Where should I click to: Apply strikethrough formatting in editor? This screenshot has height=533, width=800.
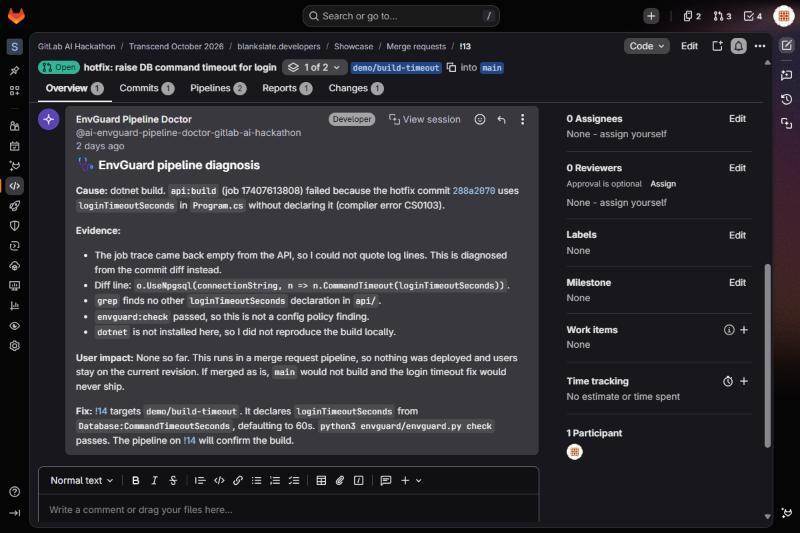[x=173, y=480]
